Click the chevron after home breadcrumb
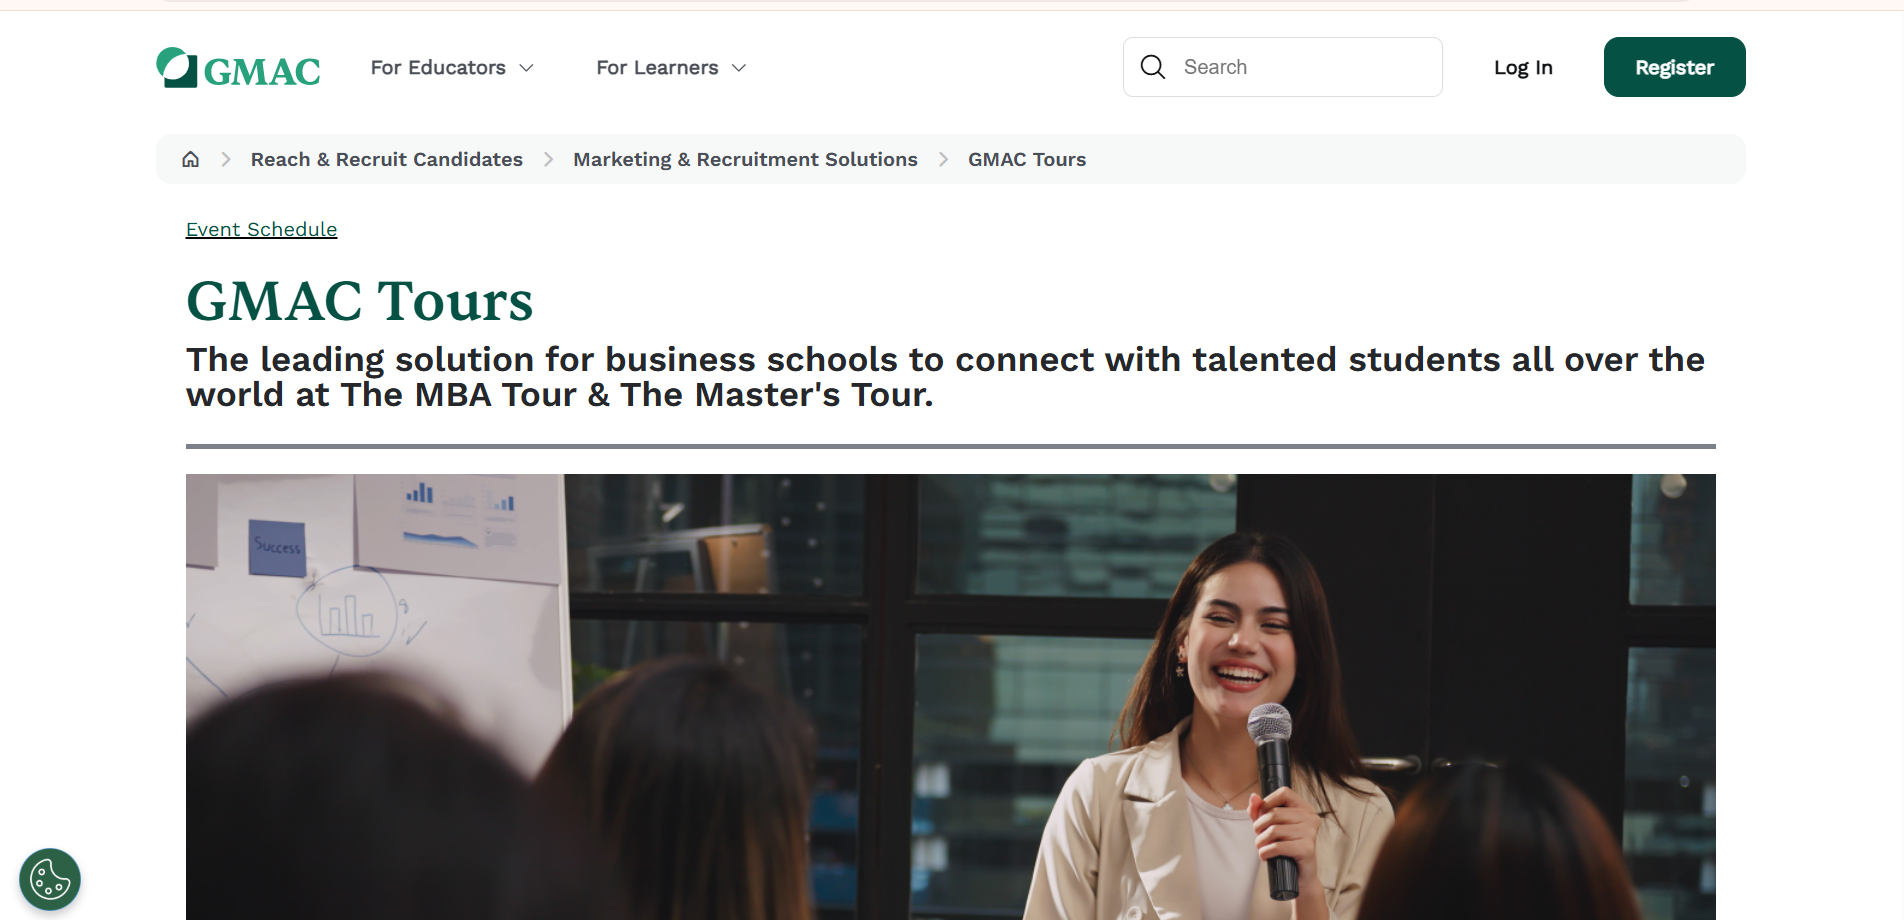1904x920 pixels. [226, 159]
